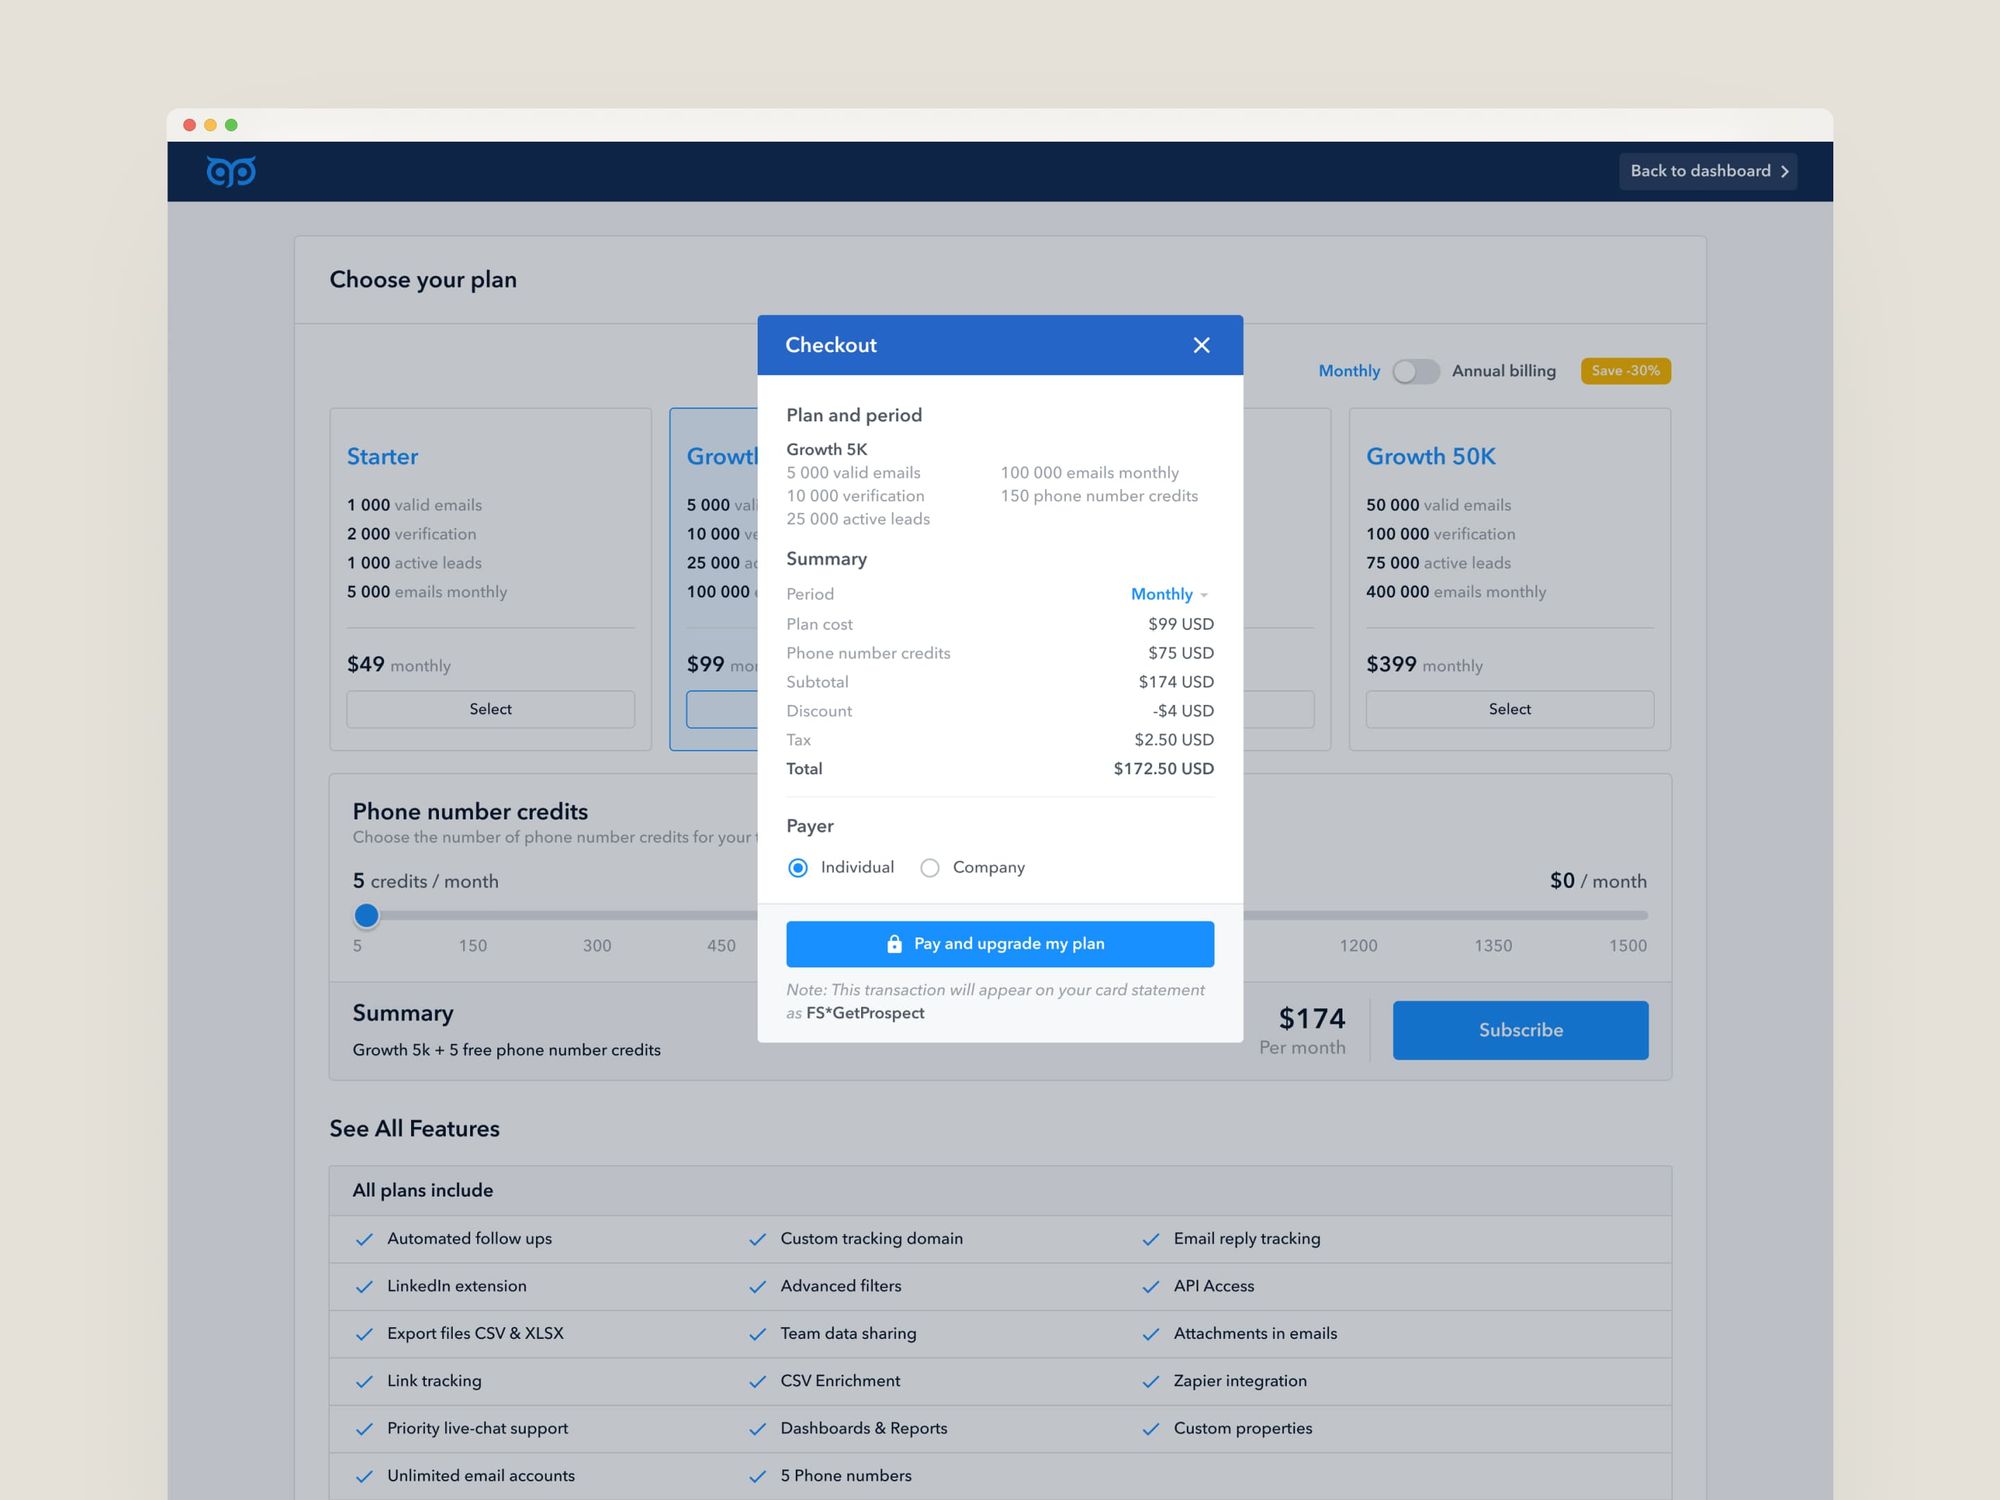Select the Starter plan
The height and width of the screenshot is (1500, 2000).
point(490,709)
